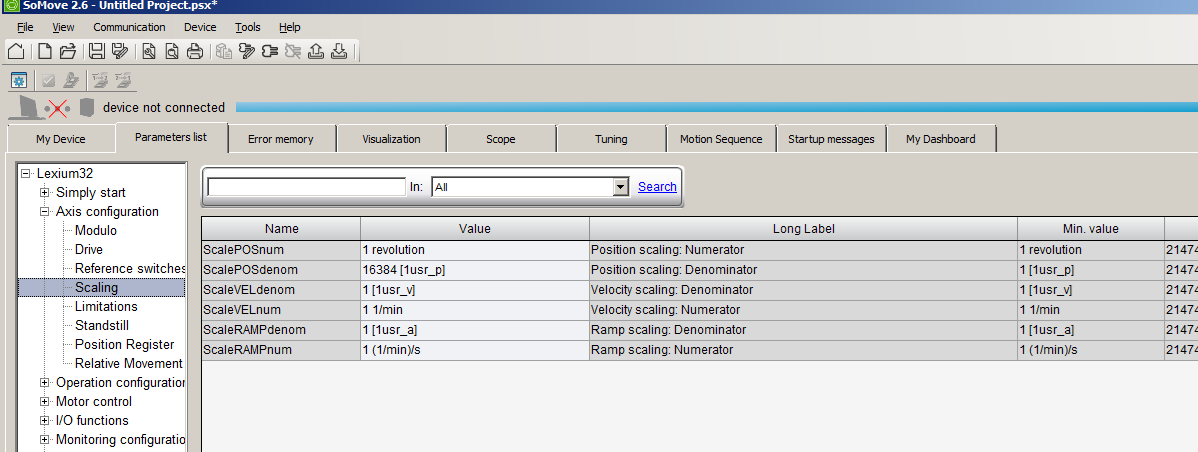This screenshot has width=1198, height=452.
Task: Click the grayed checkmark icon
Action: click(x=48, y=80)
